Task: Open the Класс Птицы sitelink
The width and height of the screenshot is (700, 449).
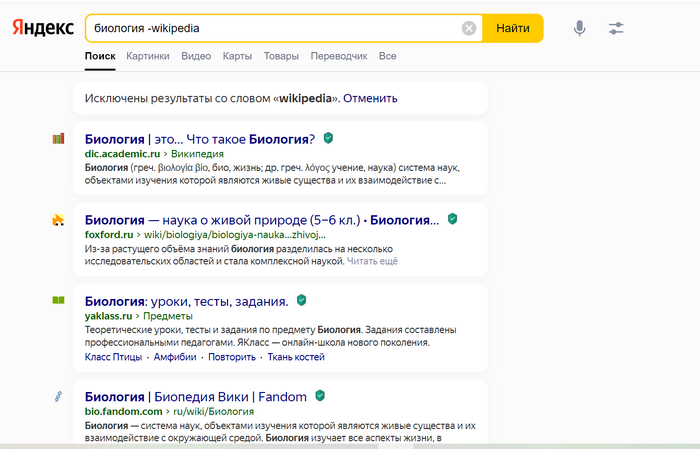Action: click(x=113, y=357)
